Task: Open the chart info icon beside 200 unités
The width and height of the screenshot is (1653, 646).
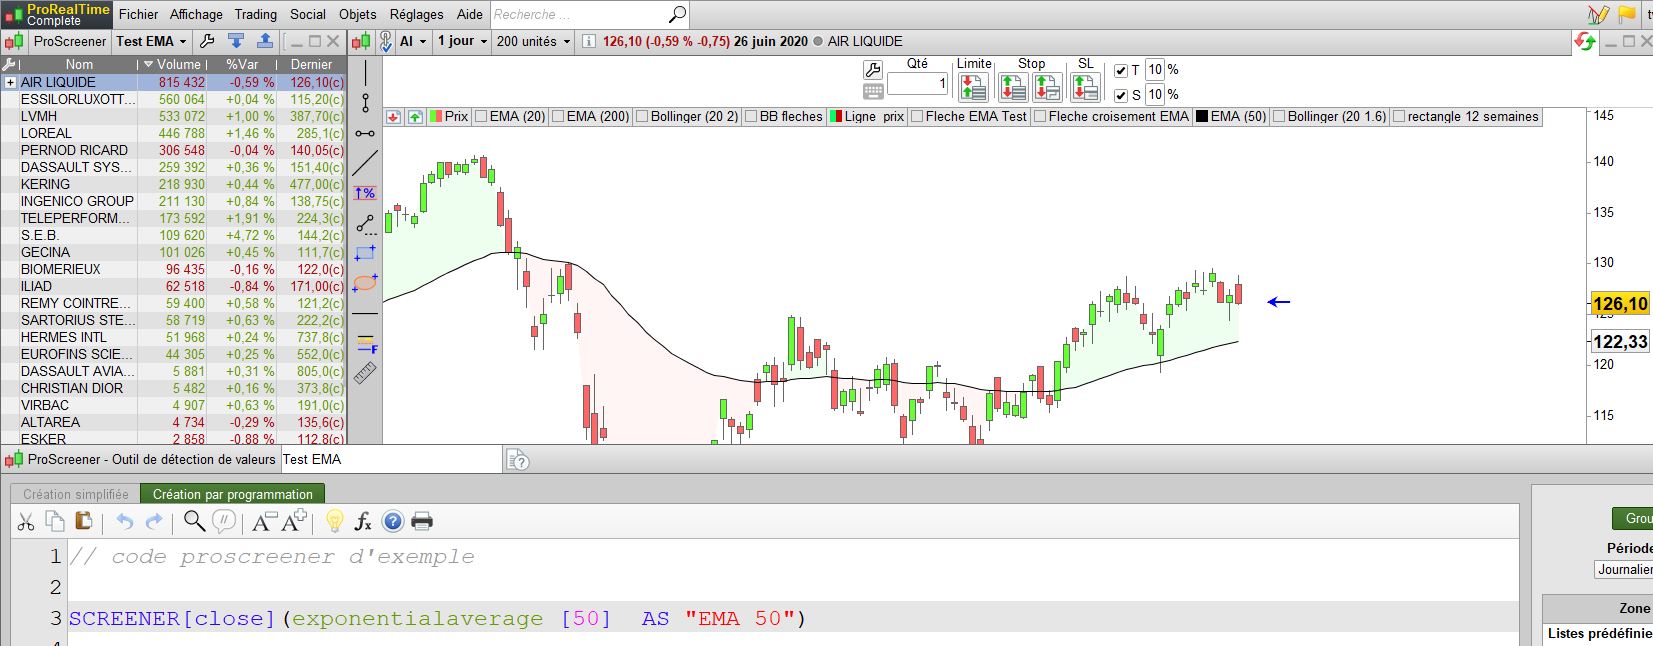Action: click(x=589, y=41)
